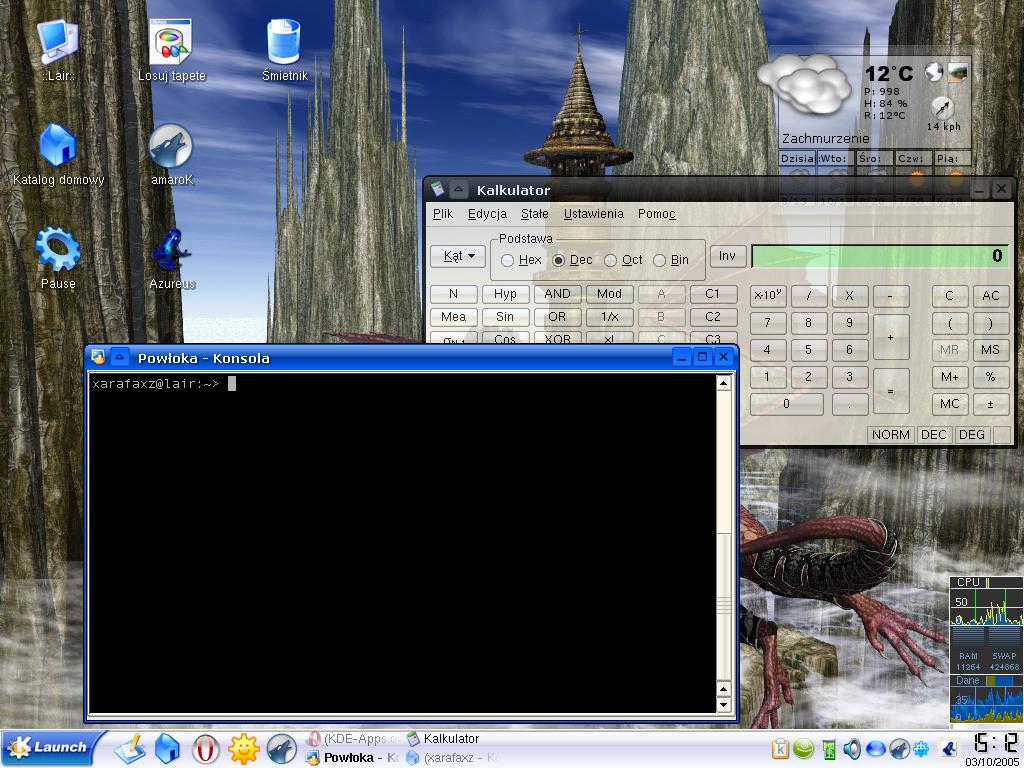Click the AC button in Kalkulator
This screenshot has height=768, width=1024.
tap(991, 296)
